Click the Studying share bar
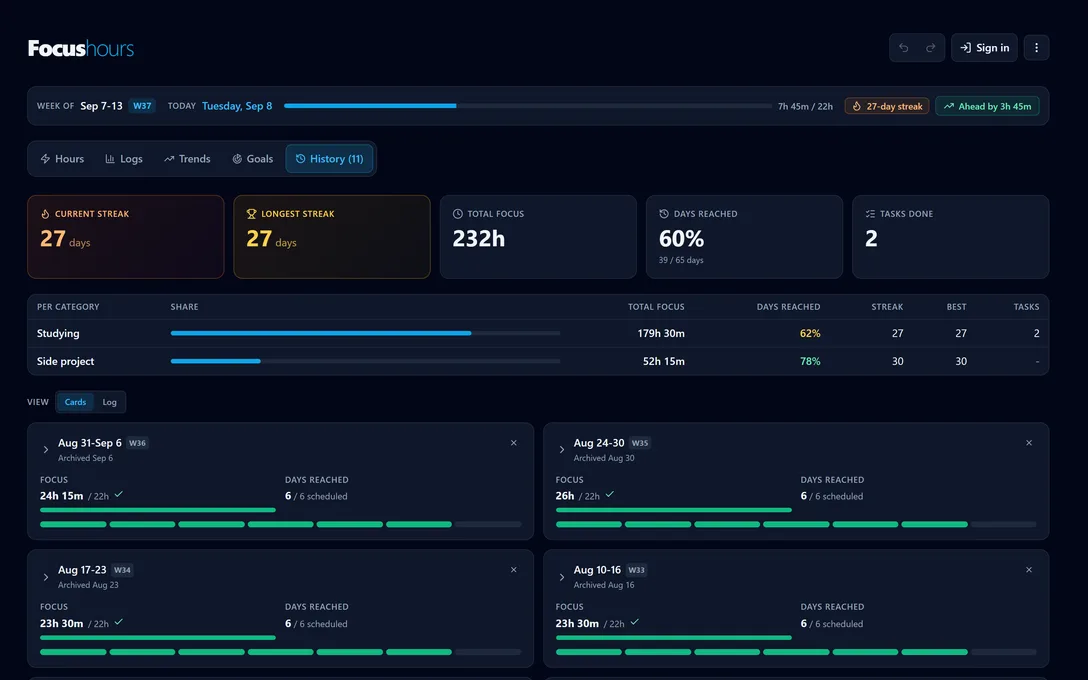Screen dimensions: 1088x680 pos(365,333)
